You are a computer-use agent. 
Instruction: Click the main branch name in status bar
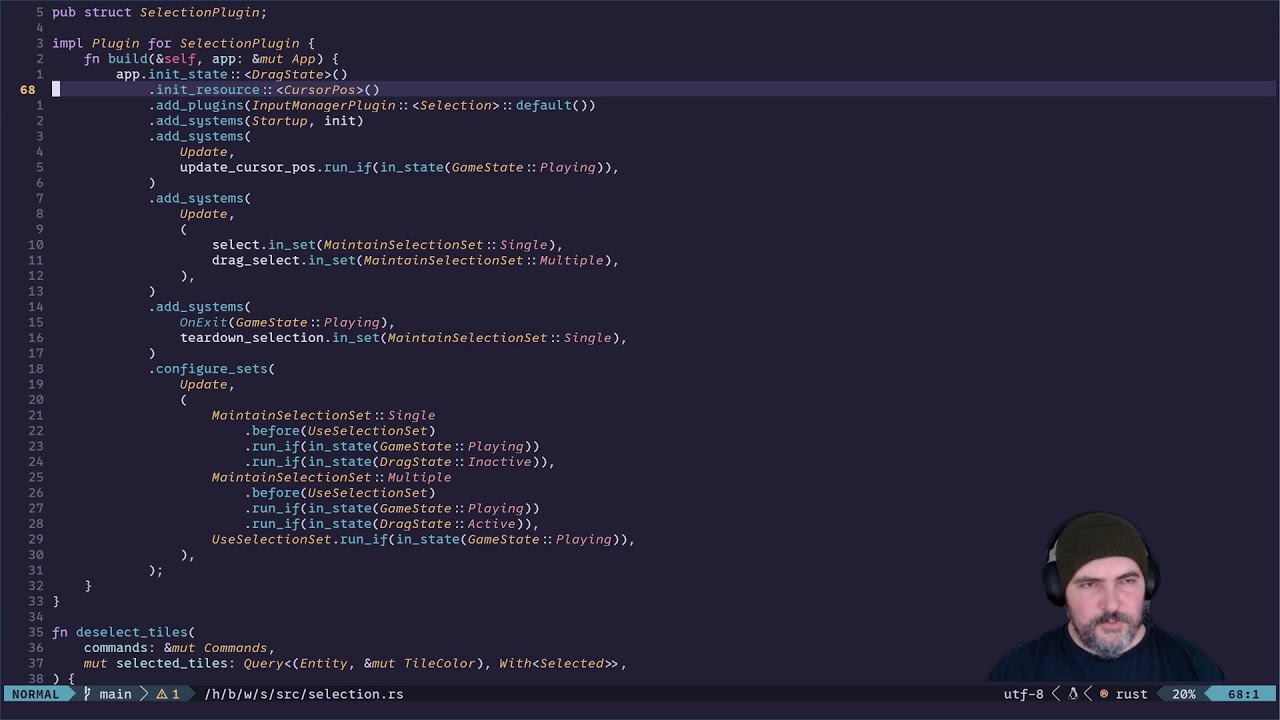click(115, 694)
